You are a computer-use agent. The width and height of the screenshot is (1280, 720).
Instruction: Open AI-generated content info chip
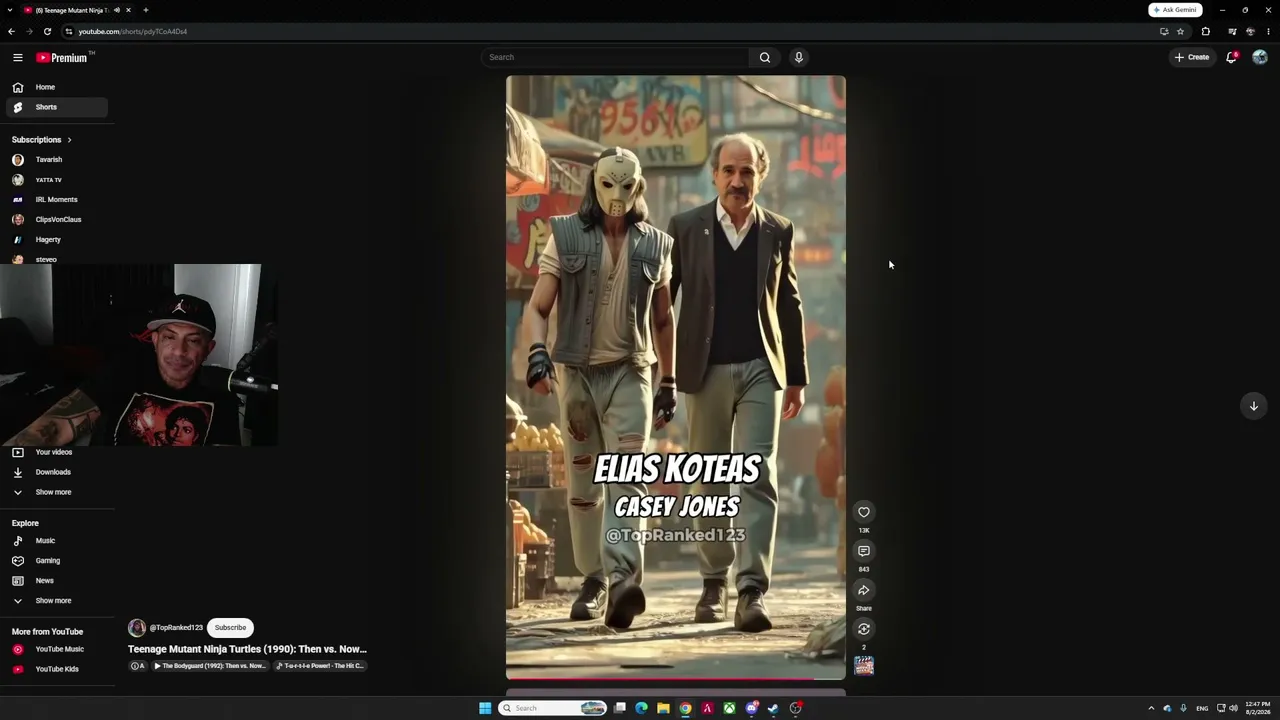137,666
